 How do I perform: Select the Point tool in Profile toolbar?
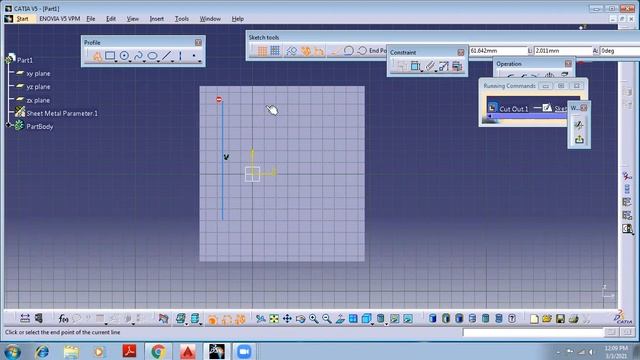pyautogui.click(x=193, y=56)
